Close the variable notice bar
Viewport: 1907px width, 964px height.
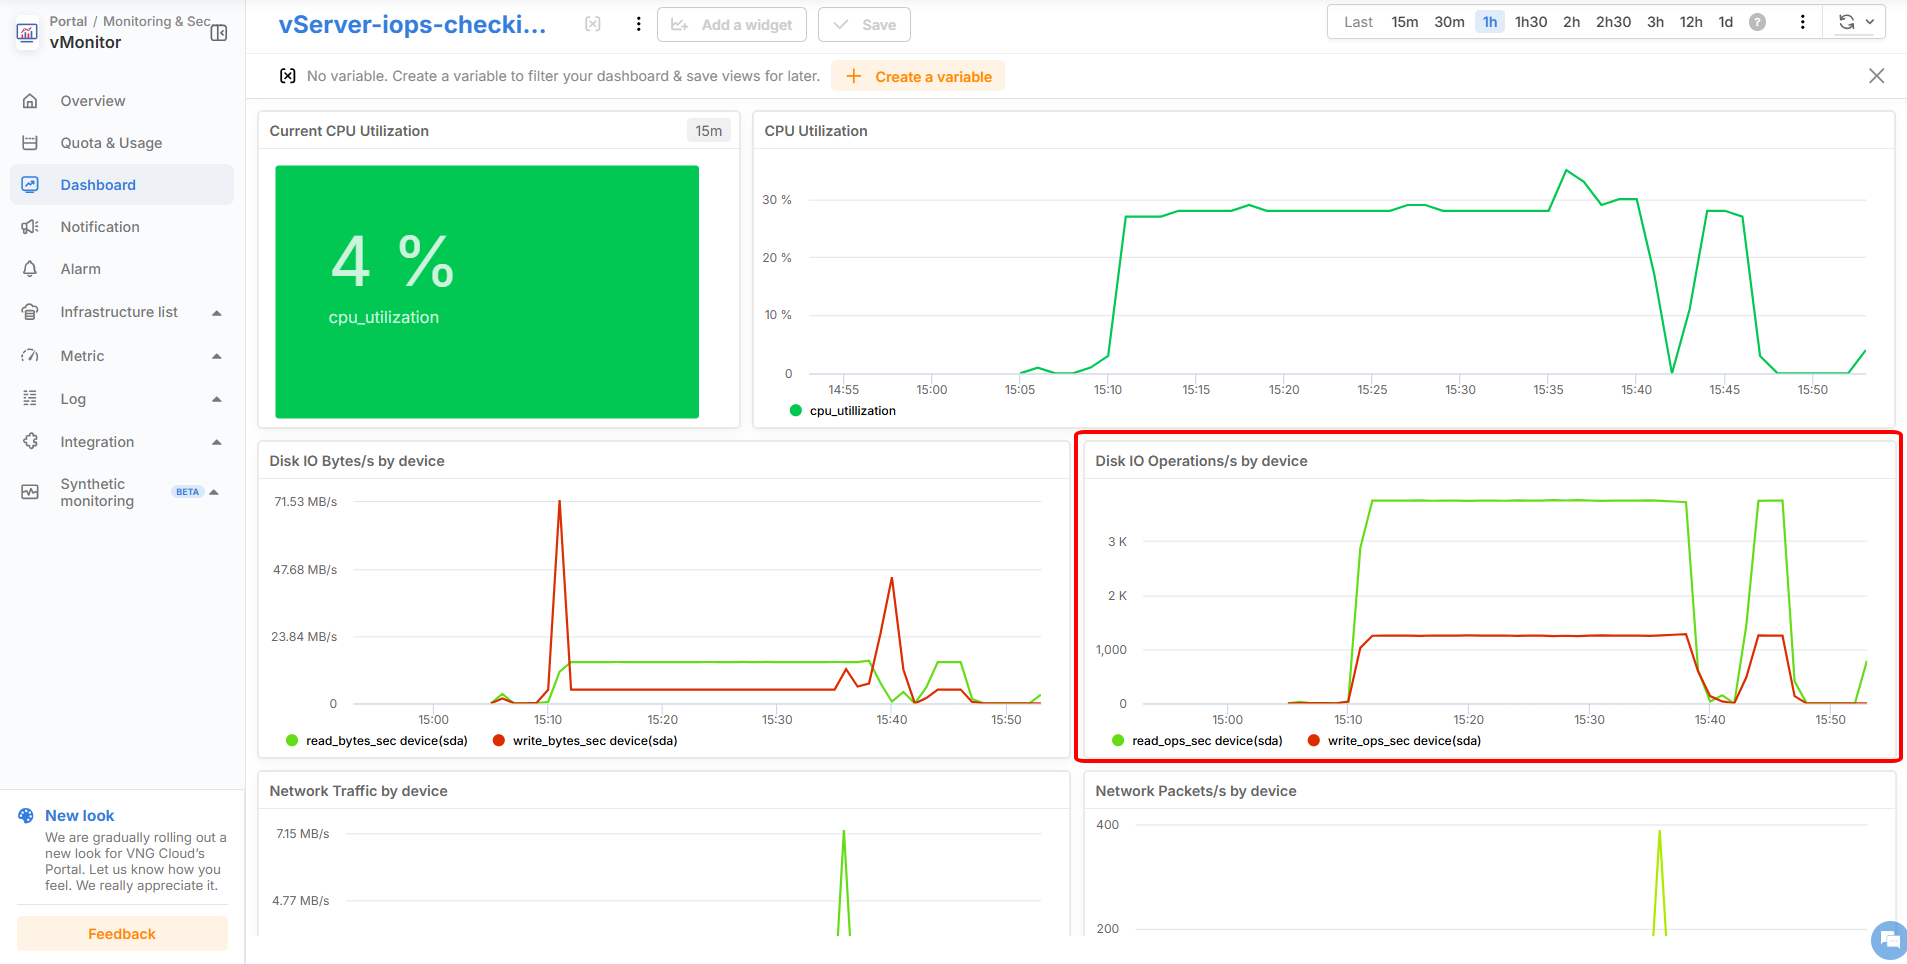click(x=1876, y=76)
